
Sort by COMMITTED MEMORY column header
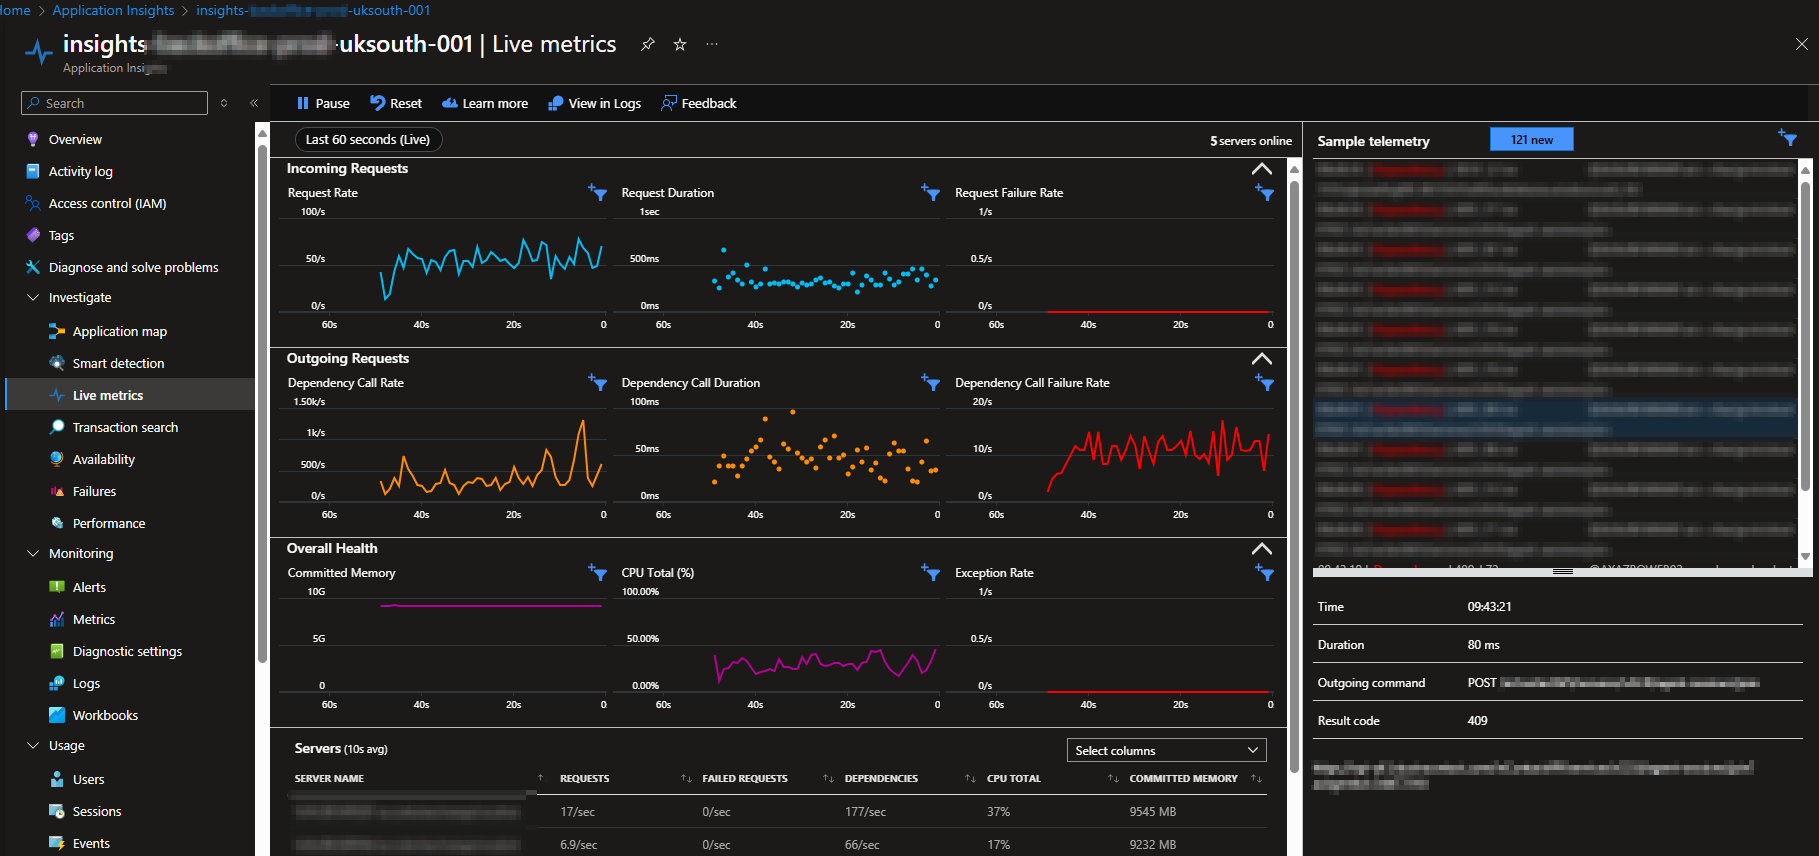pyautogui.click(x=1183, y=778)
